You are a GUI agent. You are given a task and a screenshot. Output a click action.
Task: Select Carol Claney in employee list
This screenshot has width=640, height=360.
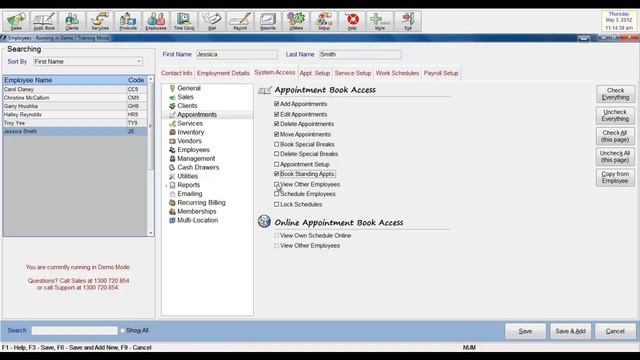(x=75, y=89)
